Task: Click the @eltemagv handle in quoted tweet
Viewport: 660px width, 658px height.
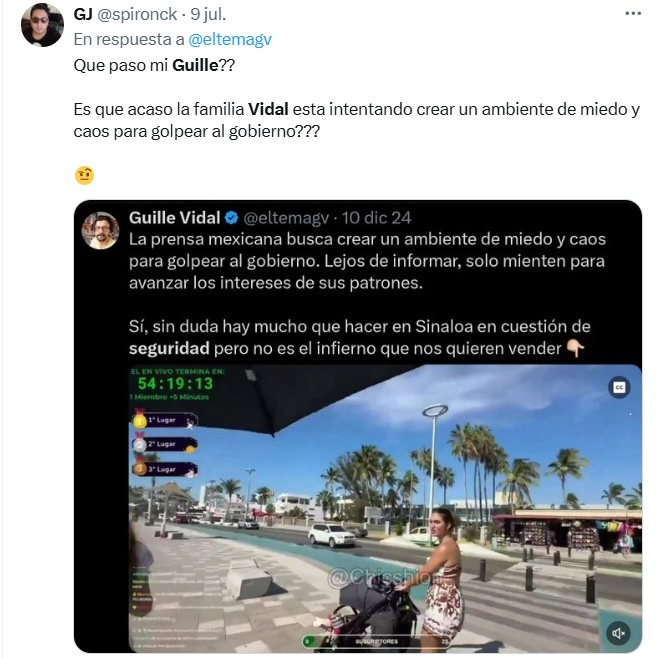Action: [x=286, y=218]
